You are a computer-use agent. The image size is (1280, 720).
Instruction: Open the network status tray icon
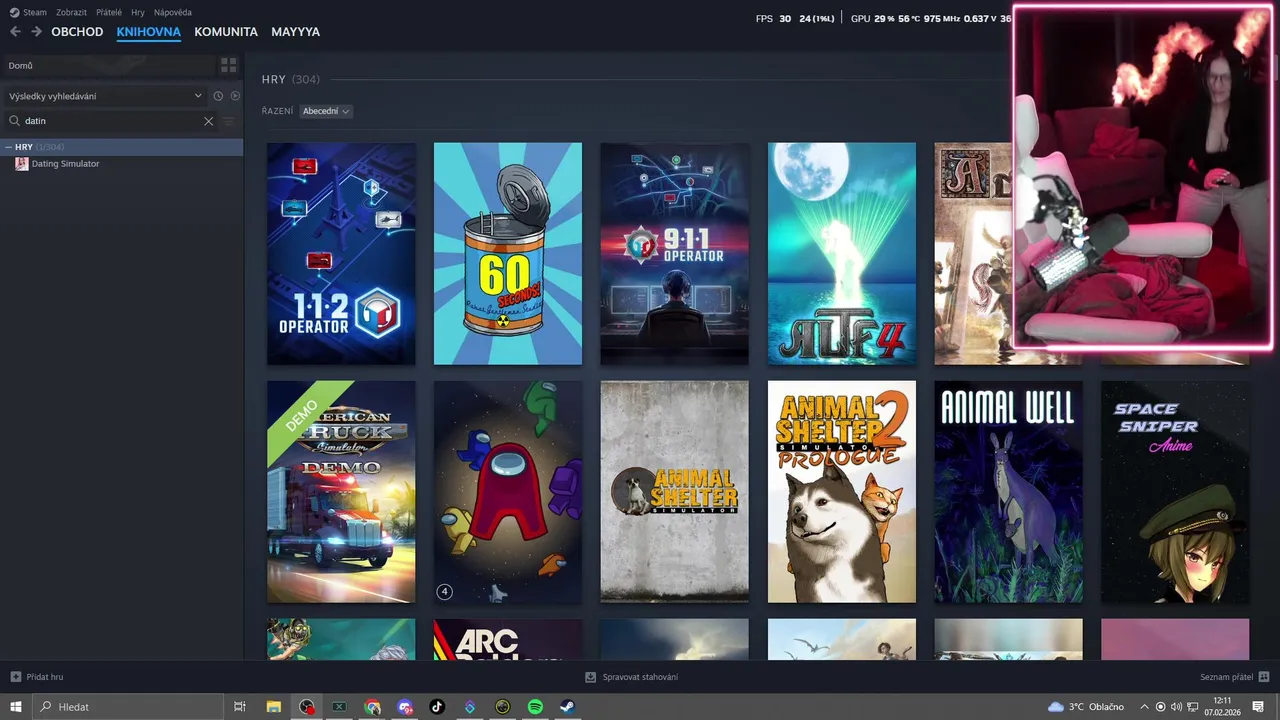(x=1192, y=707)
